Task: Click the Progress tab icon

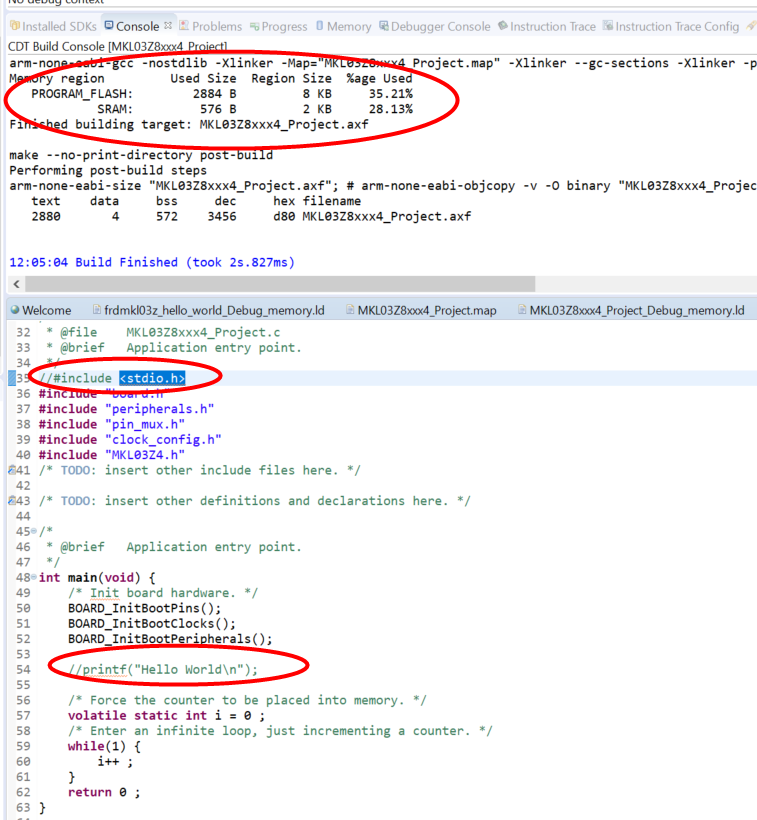Action: pyautogui.click(x=255, y=26)
